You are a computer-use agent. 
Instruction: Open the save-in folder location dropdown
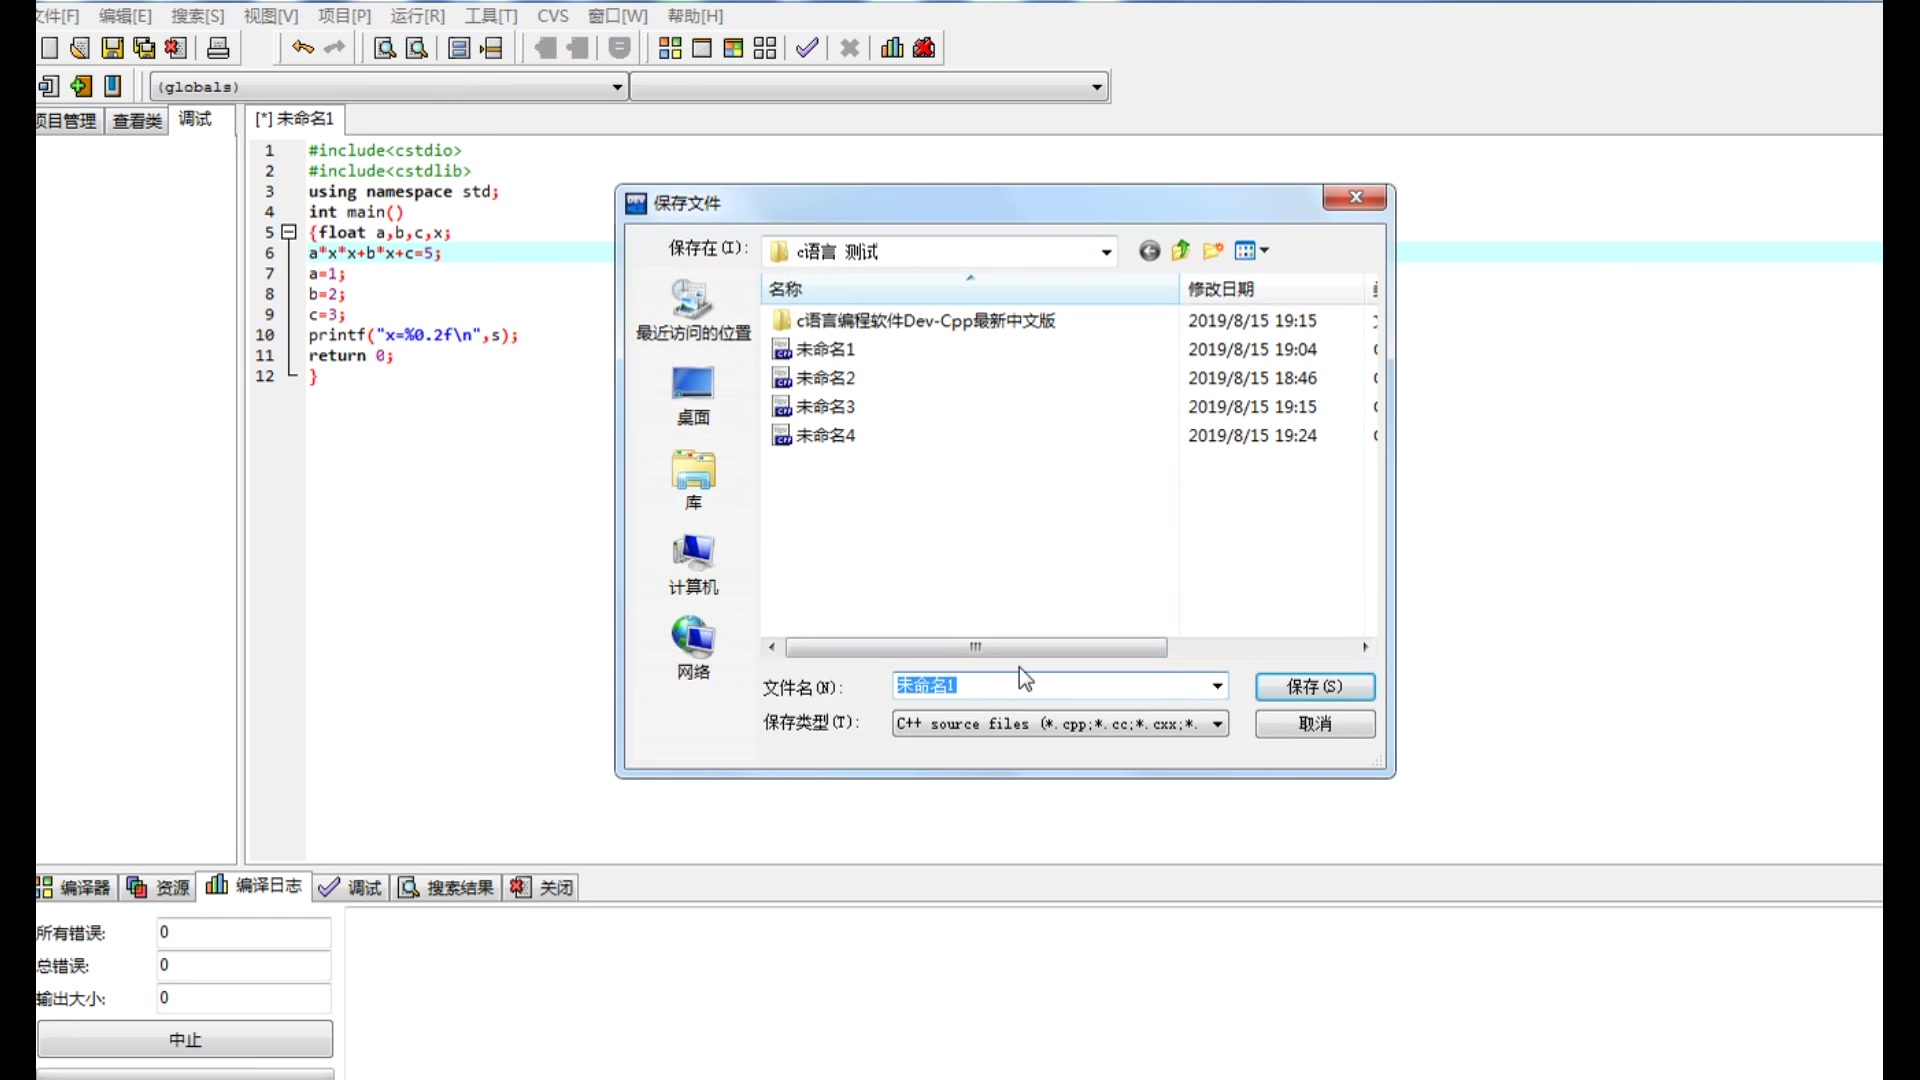pyautogui.click(x=1106, y=252)
